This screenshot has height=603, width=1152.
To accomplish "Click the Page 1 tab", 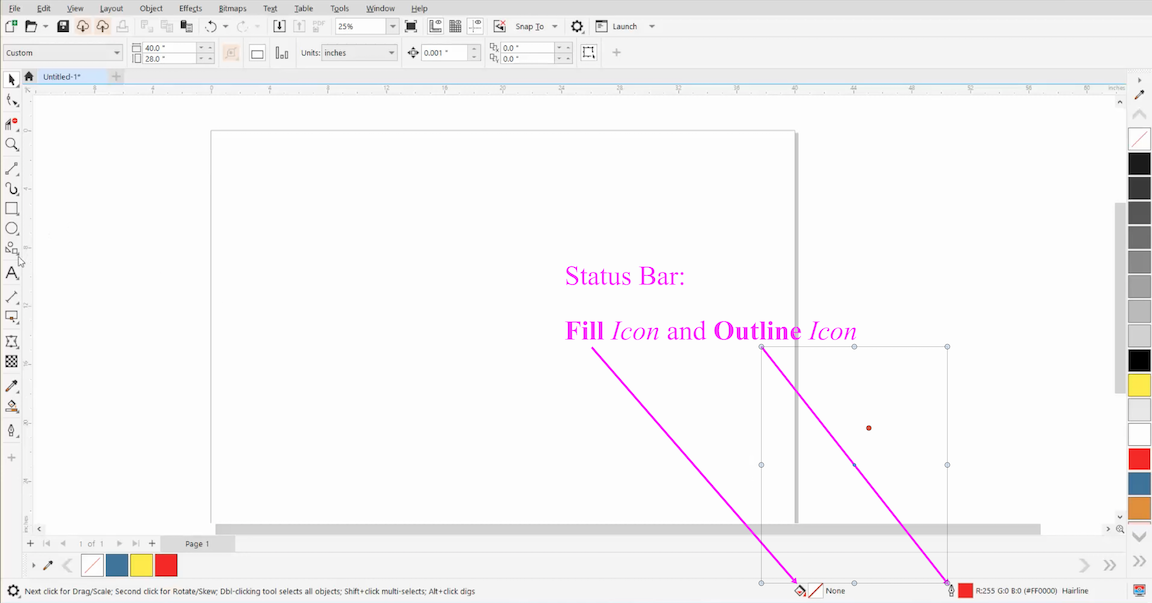I will tap(197, 544).
